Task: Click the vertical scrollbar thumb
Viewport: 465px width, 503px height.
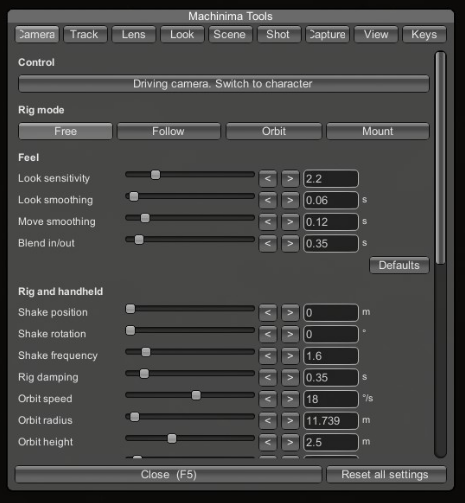Action: pyautogui.click(x=440, y=158)
